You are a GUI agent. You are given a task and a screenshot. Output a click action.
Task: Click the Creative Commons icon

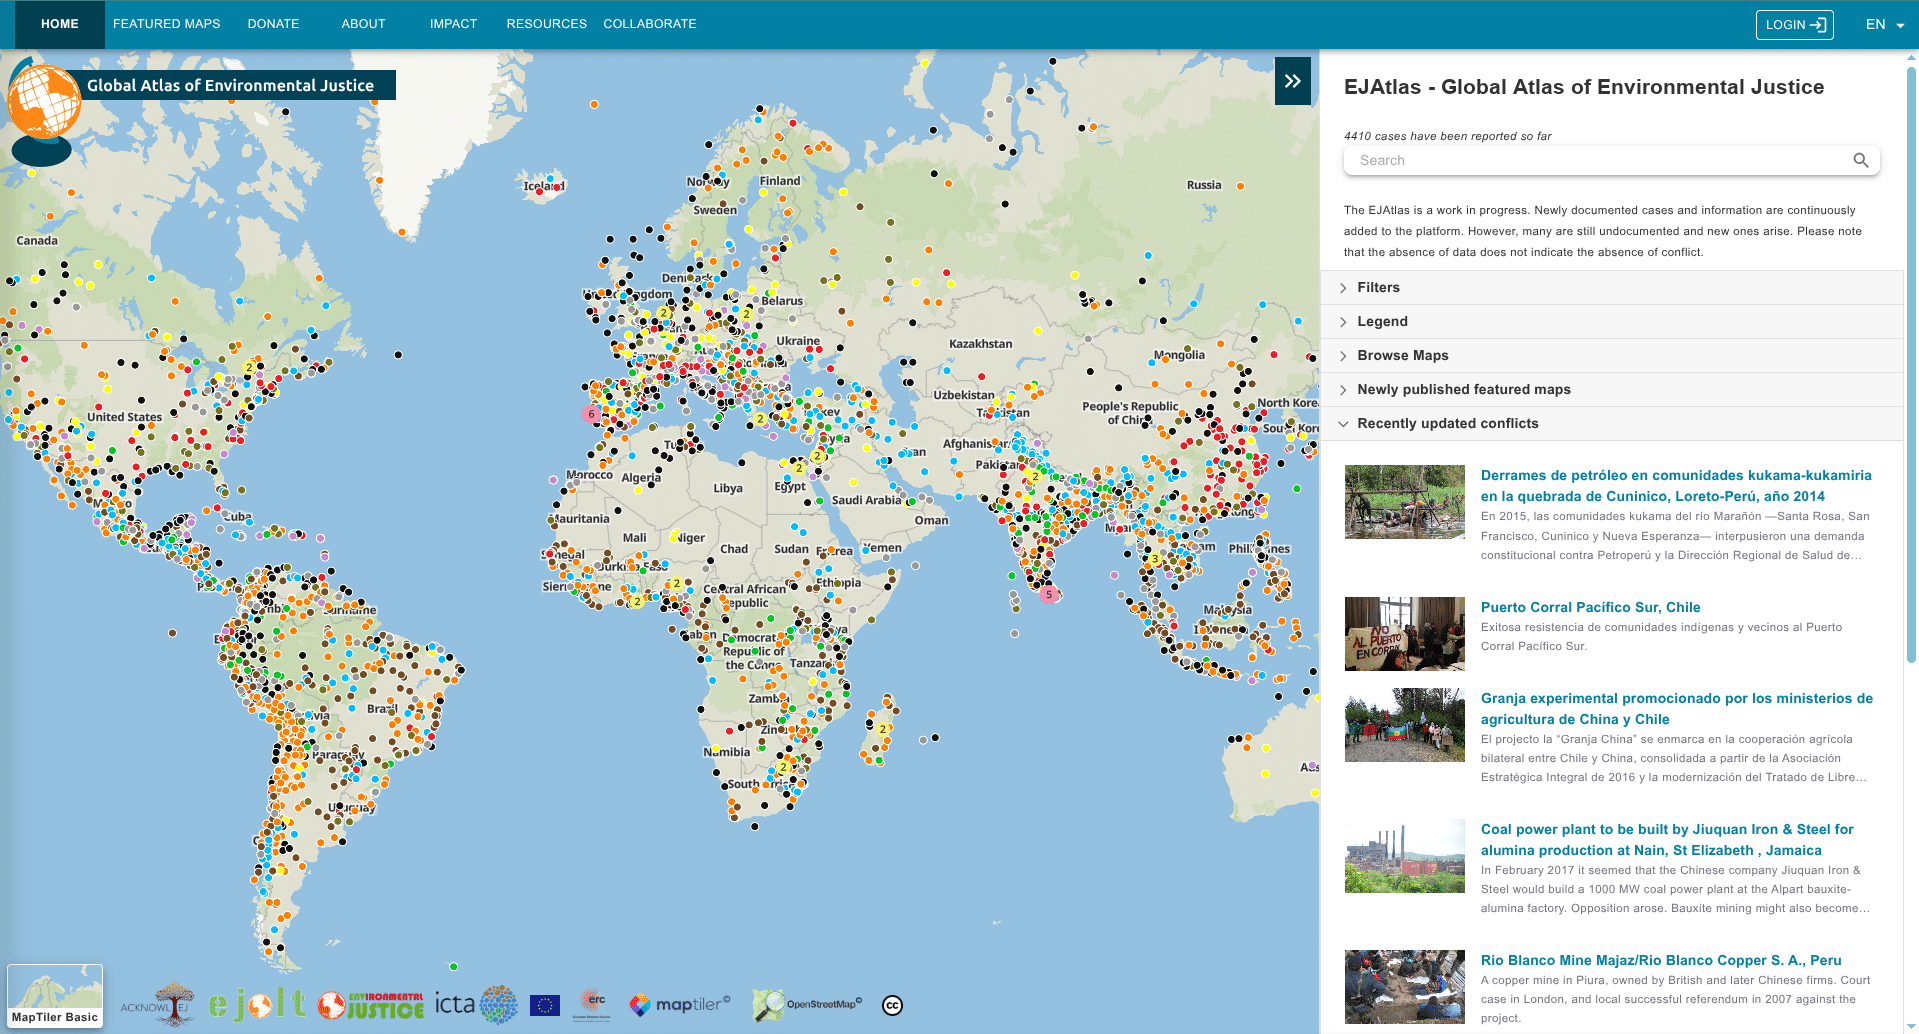coord(892,1005)
